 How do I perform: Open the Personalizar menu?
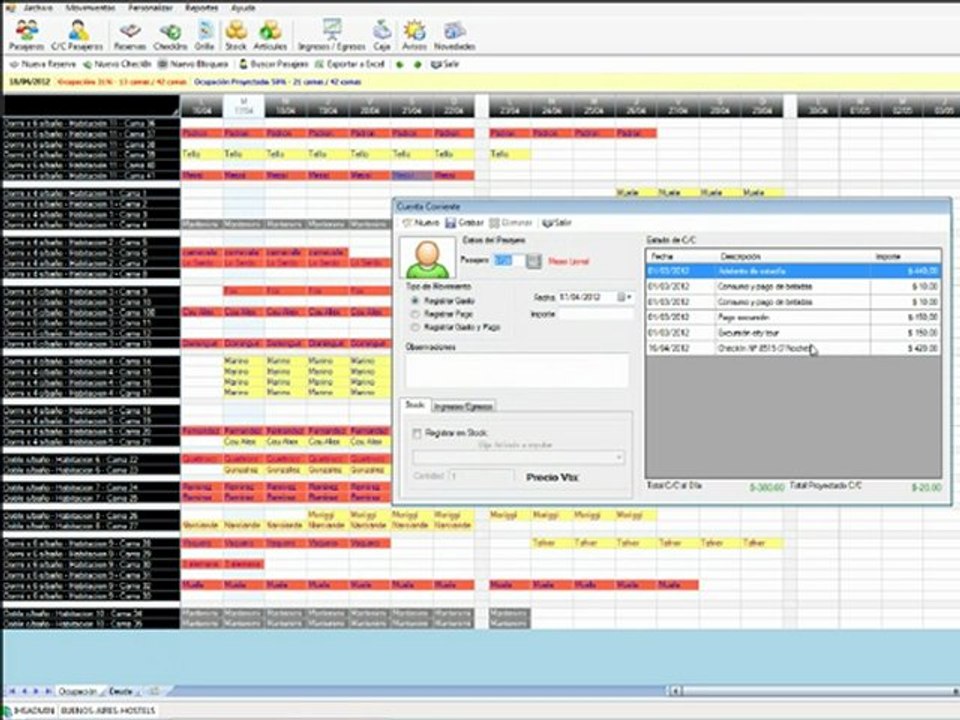(151, 8)
